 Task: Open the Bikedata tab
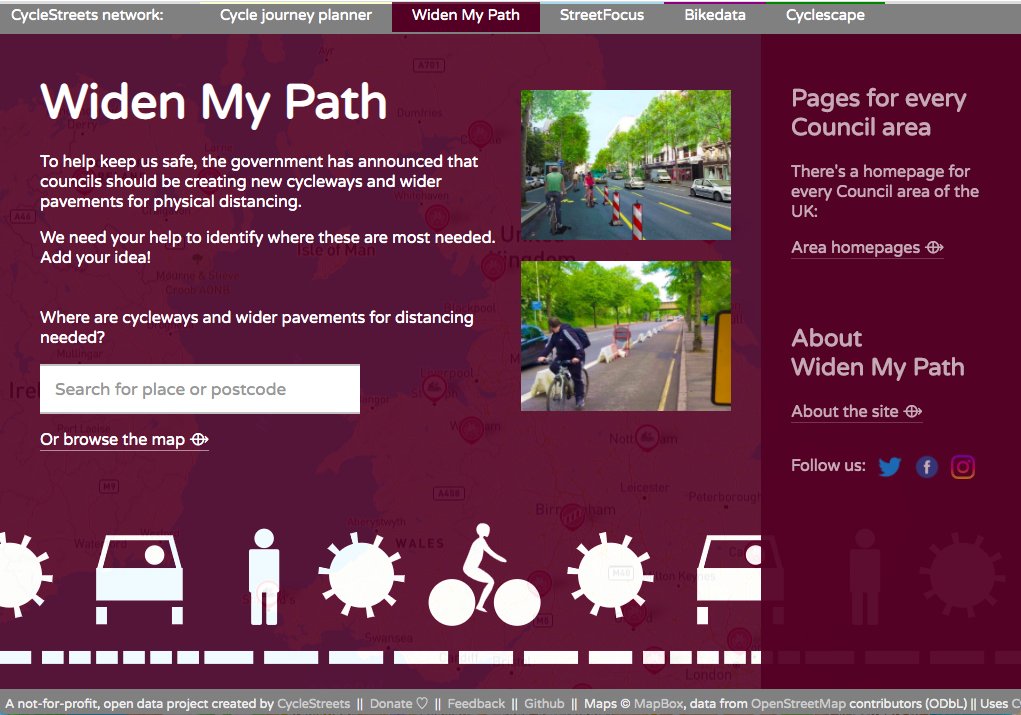tap(714, 16)
